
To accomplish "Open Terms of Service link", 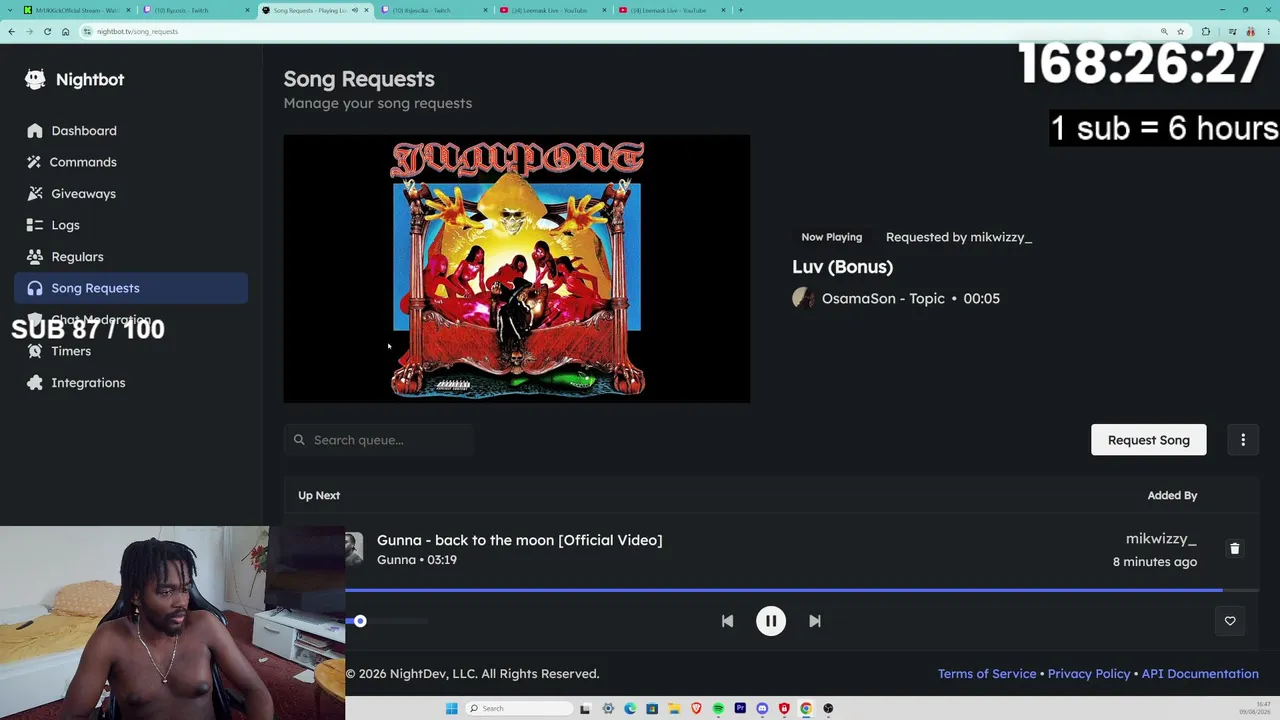I will (987, 674).
